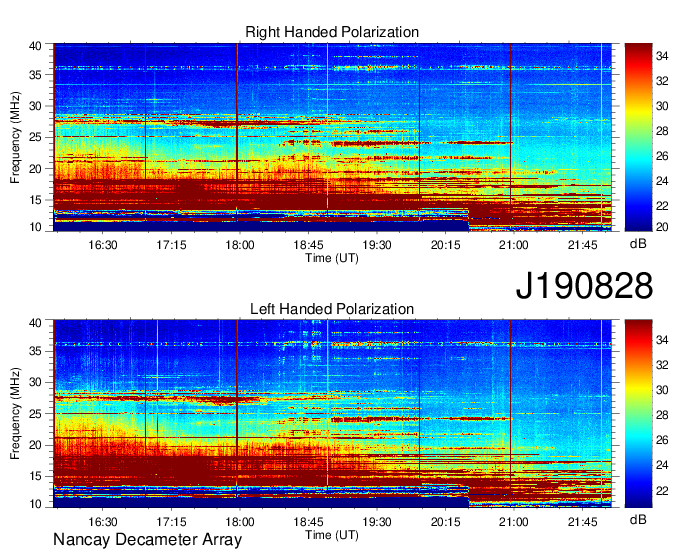The height and width of the screenshot is (552, 680).
Task: Click "20:15" tick on Right Handed time axis
Action: point(445,245)
